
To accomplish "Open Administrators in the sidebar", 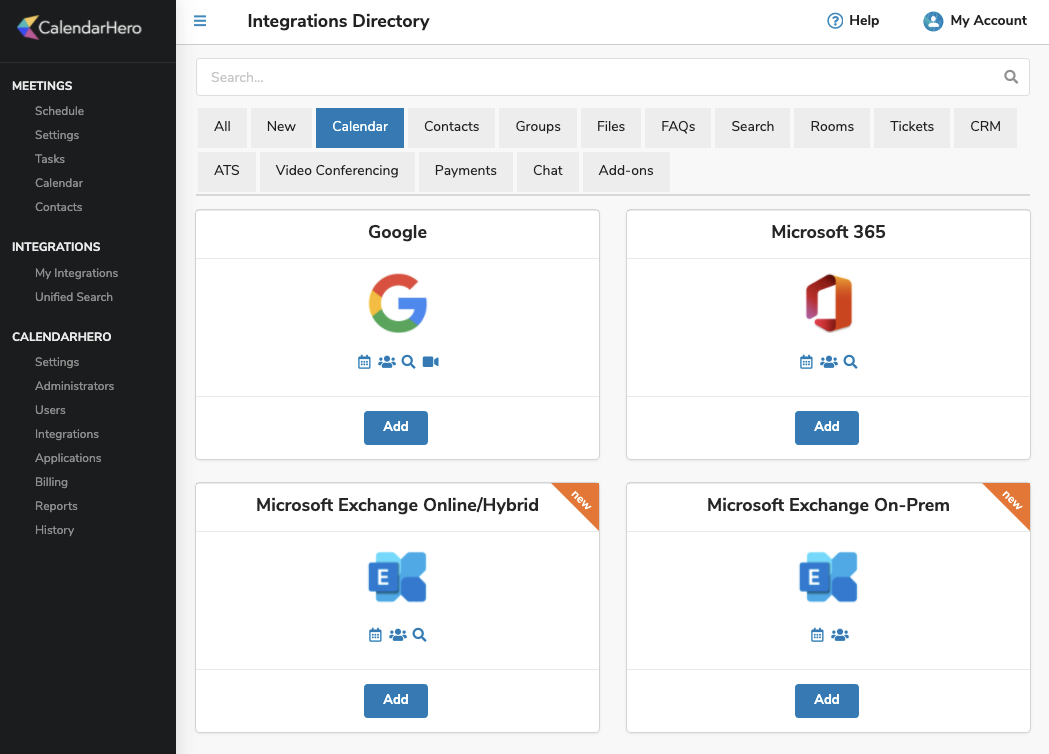I will (74, 386).
